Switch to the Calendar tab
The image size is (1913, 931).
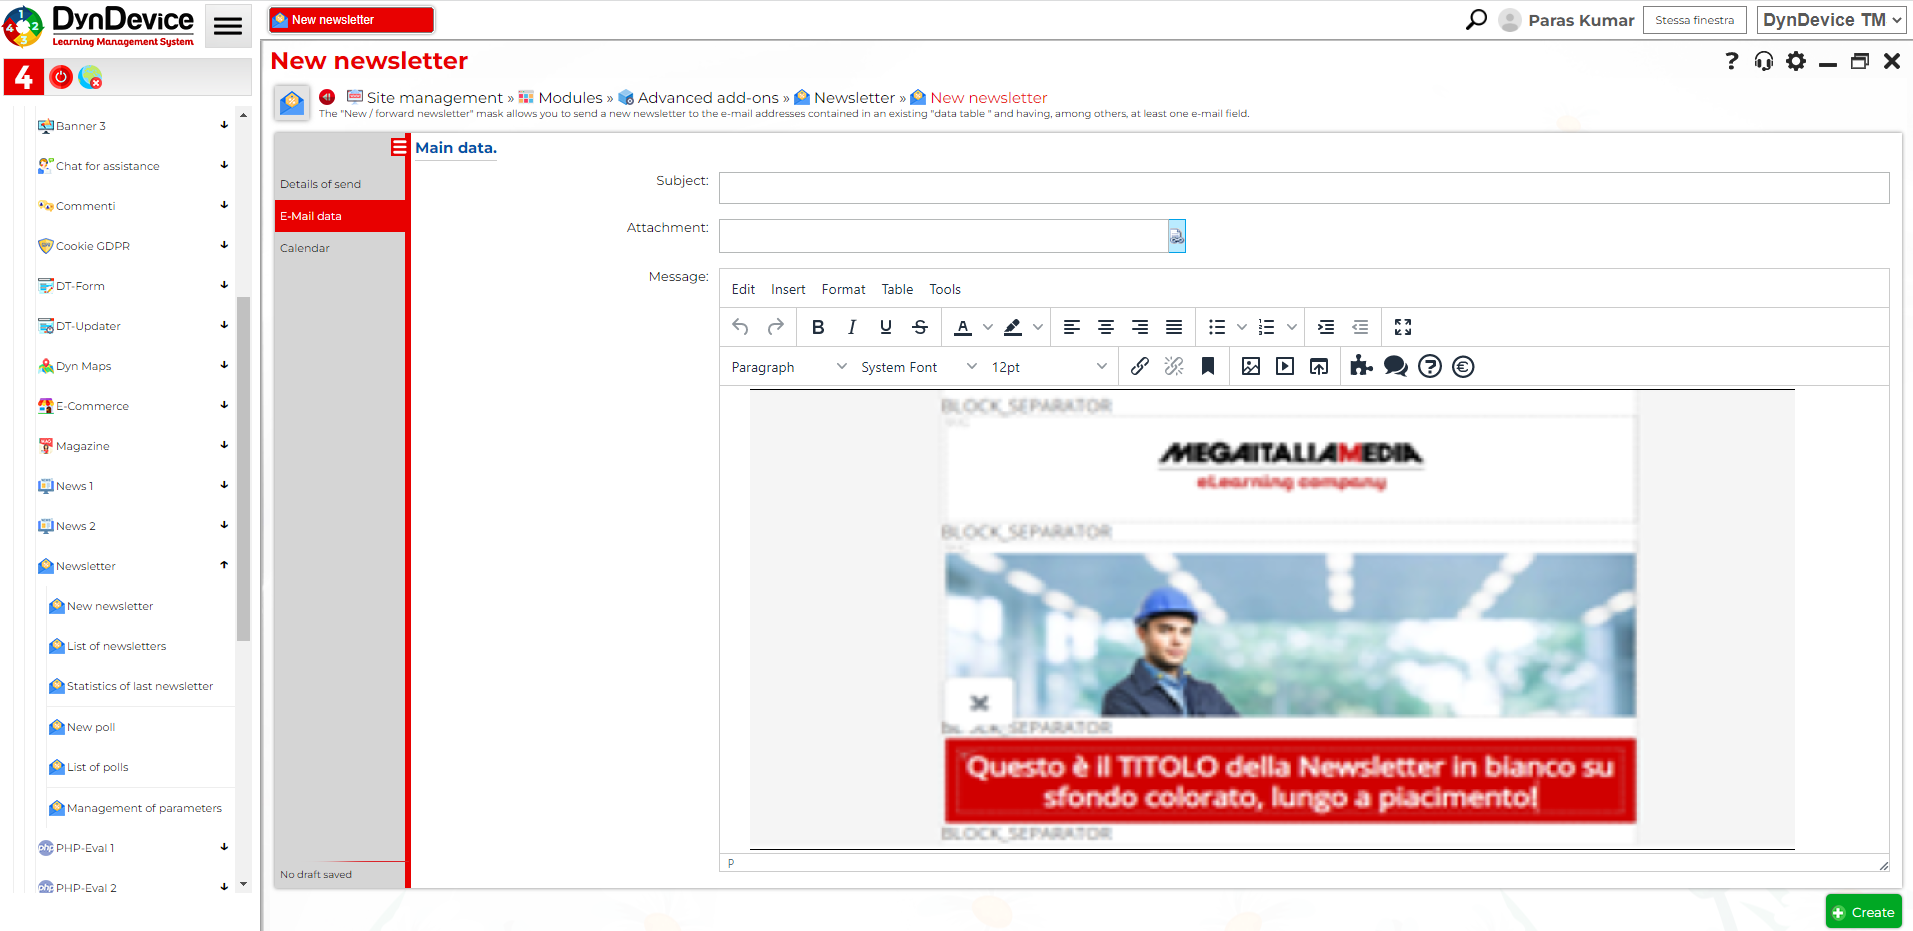tap(305, 248)
